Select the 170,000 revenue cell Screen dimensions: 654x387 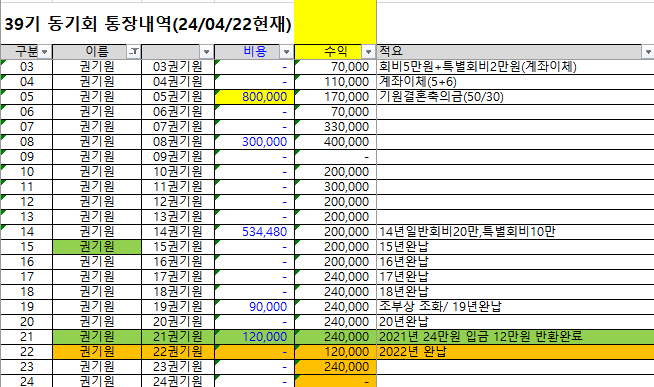(335, 97)
